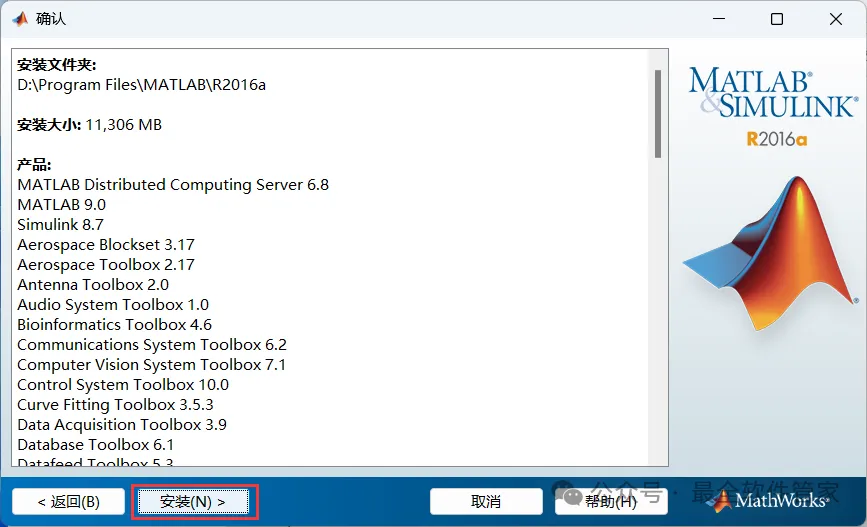867x527 pixels.
Task: Click the 确认 window title text
Action: (x=51, y=19)
